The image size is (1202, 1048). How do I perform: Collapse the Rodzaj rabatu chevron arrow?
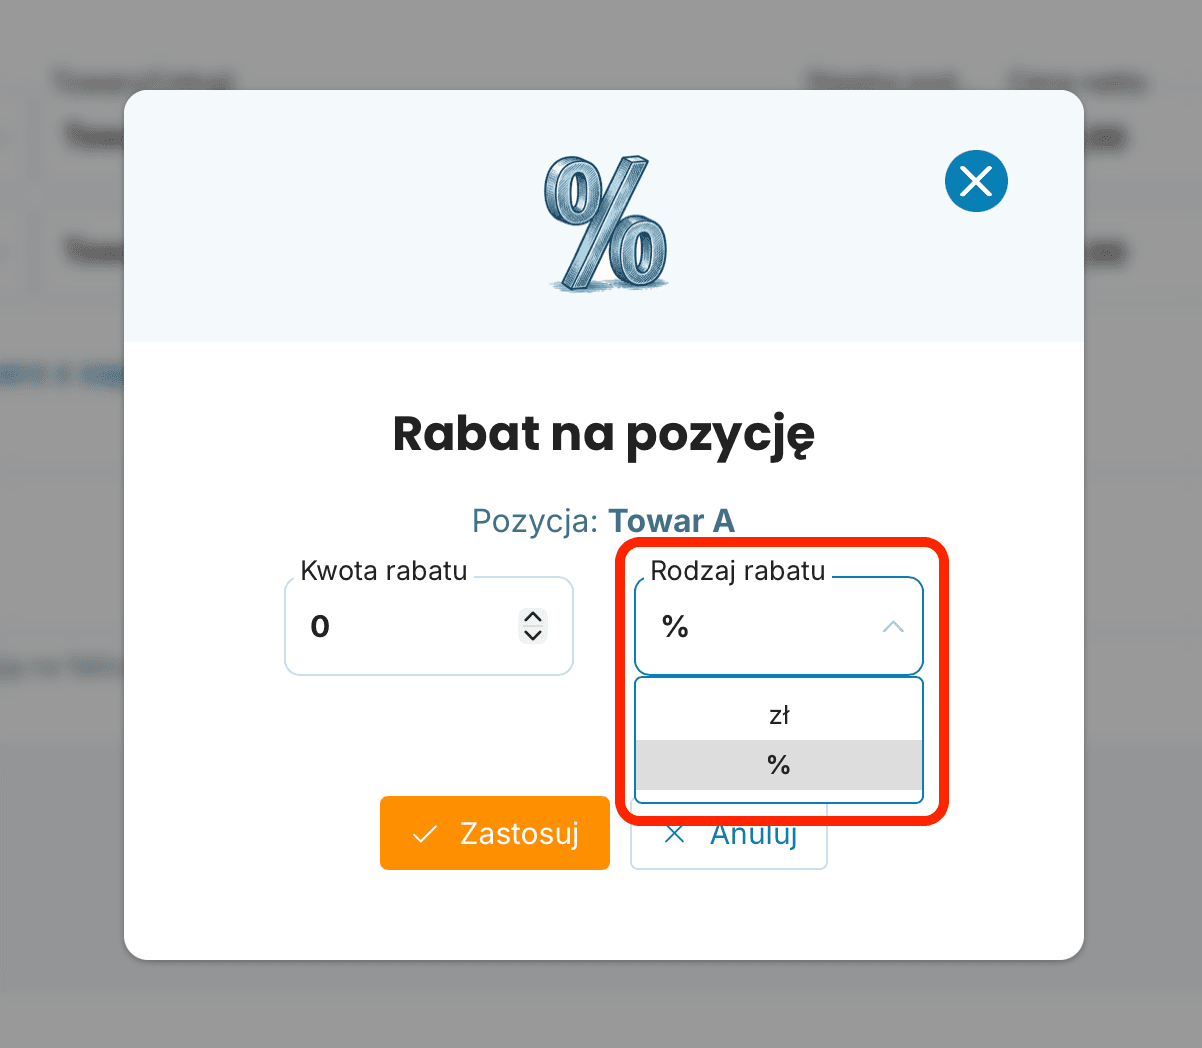[893, 627]
